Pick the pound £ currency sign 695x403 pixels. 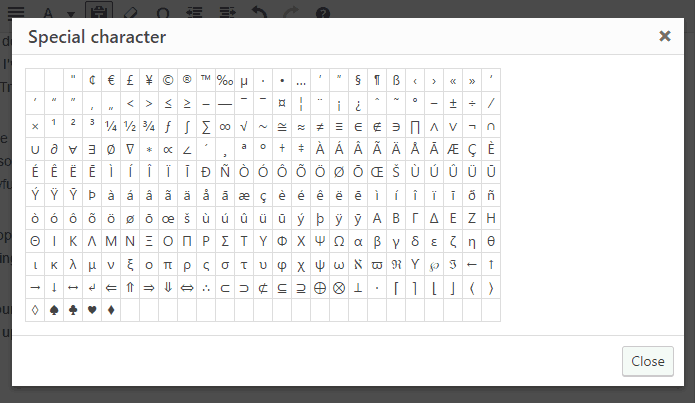130,80
